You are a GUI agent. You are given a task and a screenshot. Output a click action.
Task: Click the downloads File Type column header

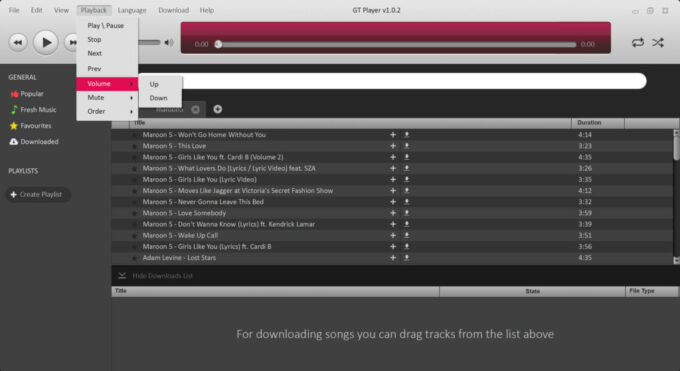(x=651, y=291)
